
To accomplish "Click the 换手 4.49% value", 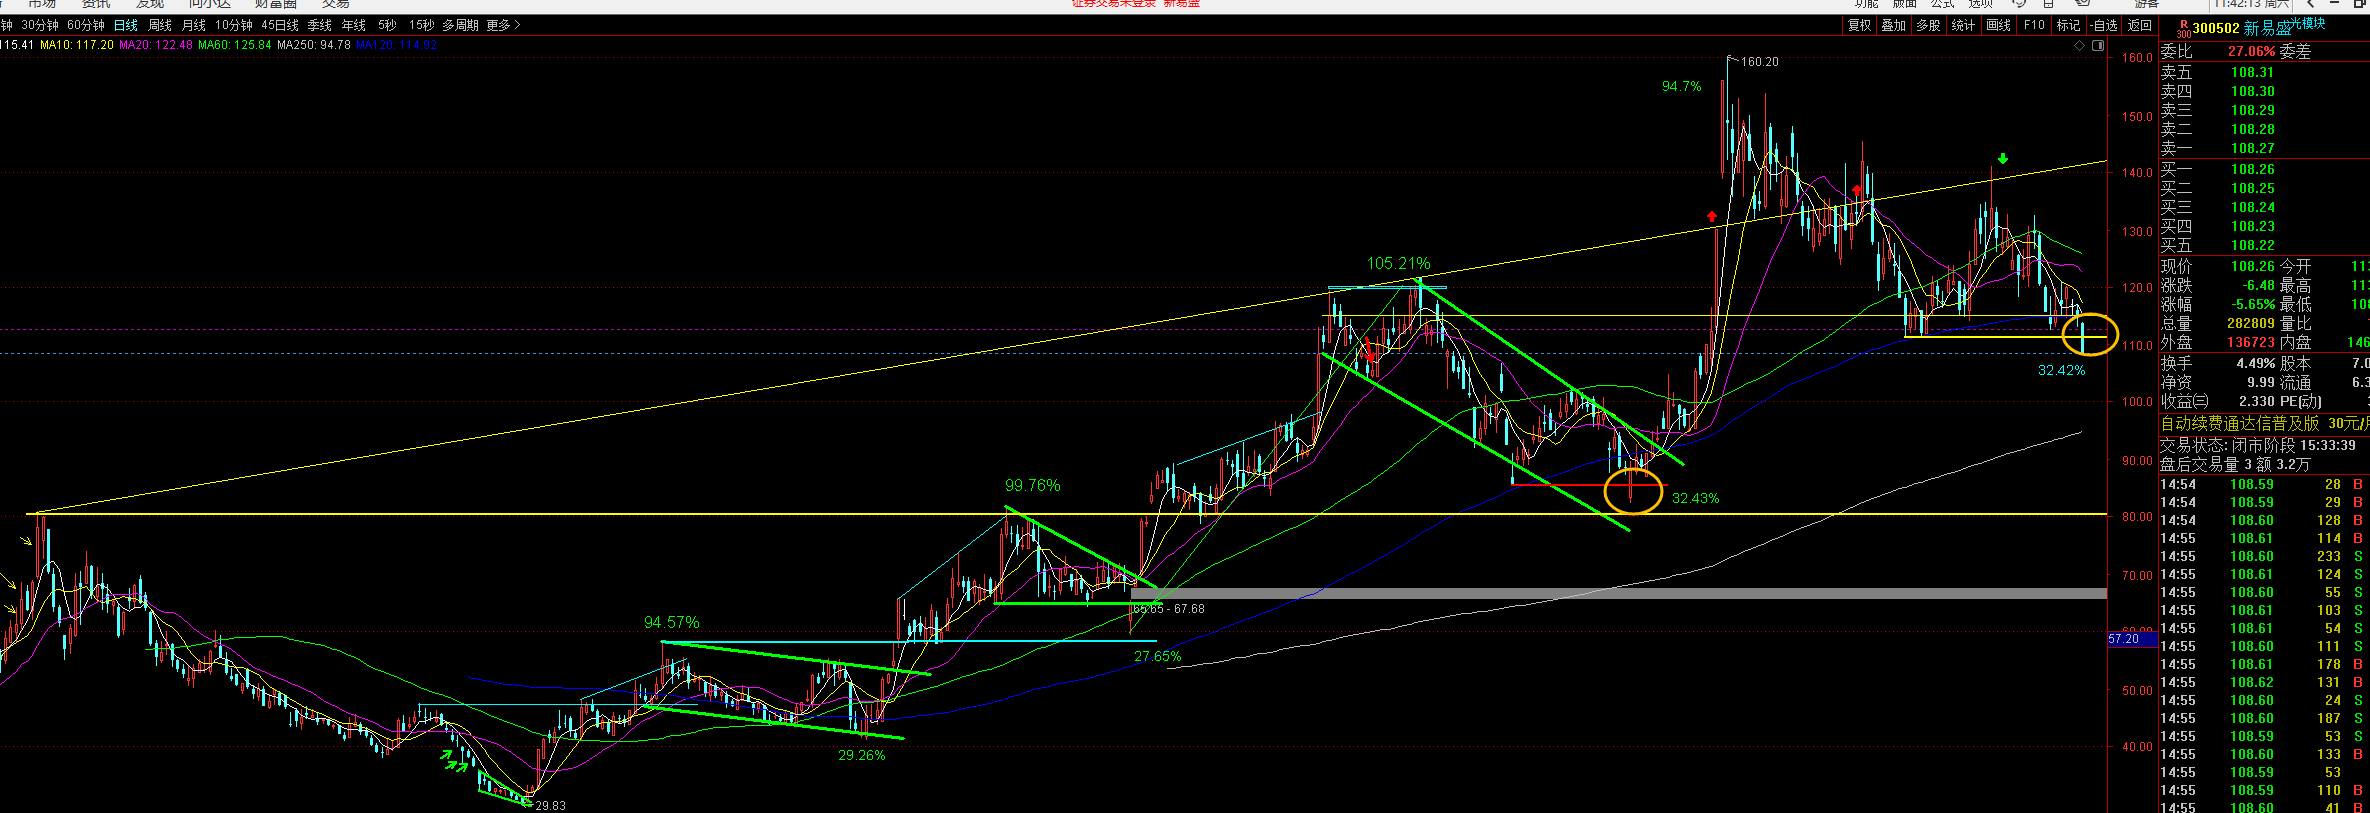I will tap(2256, 363).
